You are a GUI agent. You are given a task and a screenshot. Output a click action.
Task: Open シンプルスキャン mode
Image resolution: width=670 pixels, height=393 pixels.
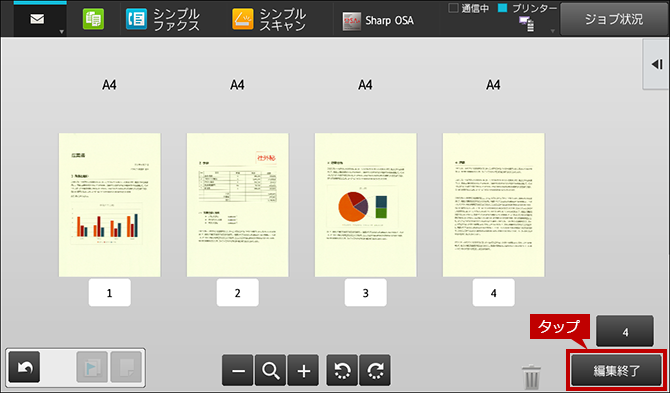(x=269, y=20)
